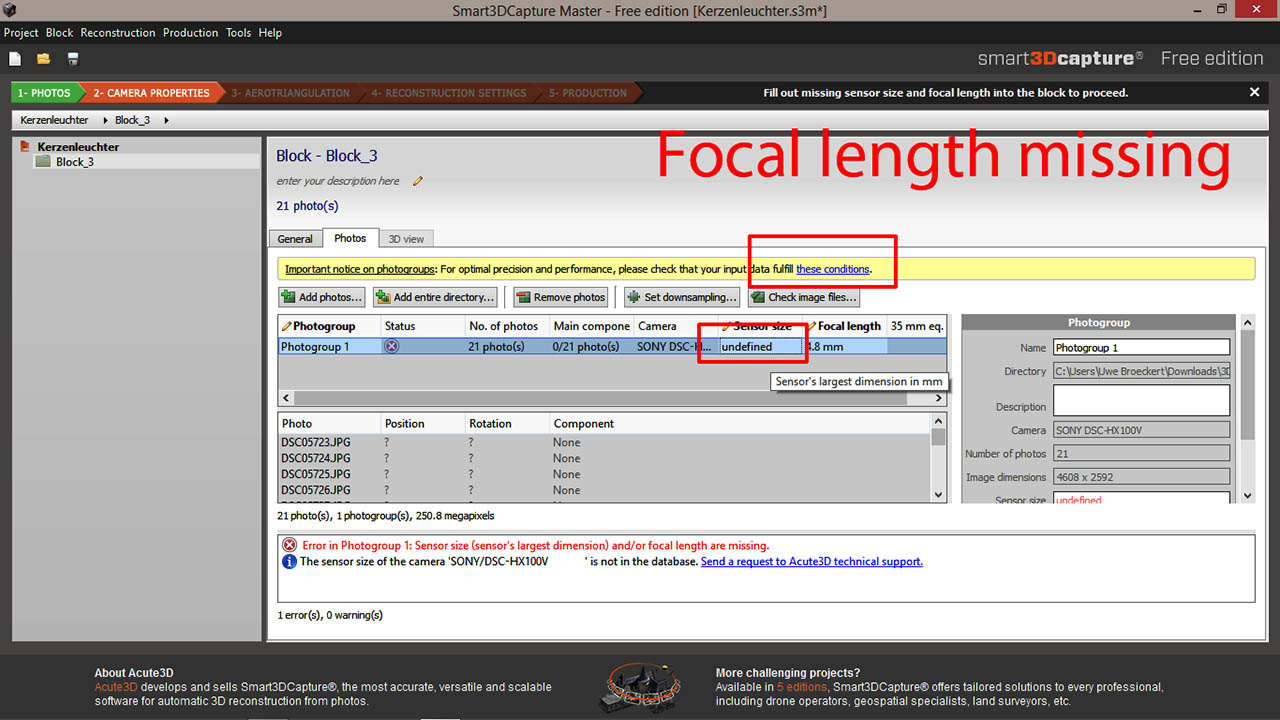Switch to the General tab

pos(295,239)
